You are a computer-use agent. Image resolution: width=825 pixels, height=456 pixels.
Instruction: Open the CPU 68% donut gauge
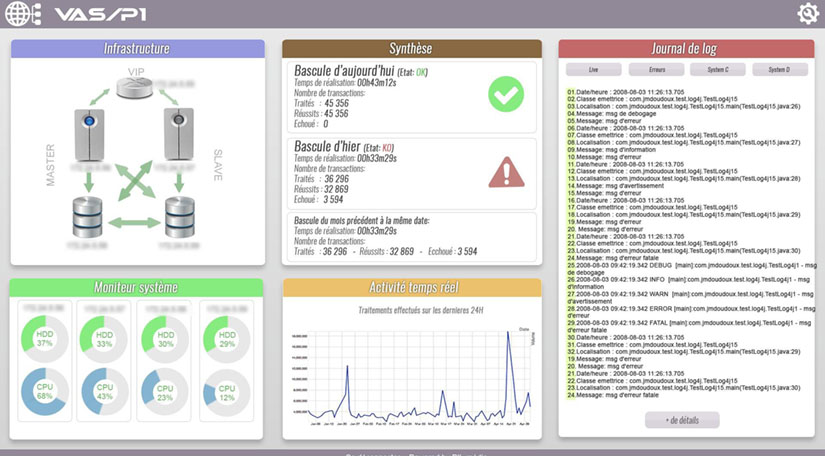45,391
